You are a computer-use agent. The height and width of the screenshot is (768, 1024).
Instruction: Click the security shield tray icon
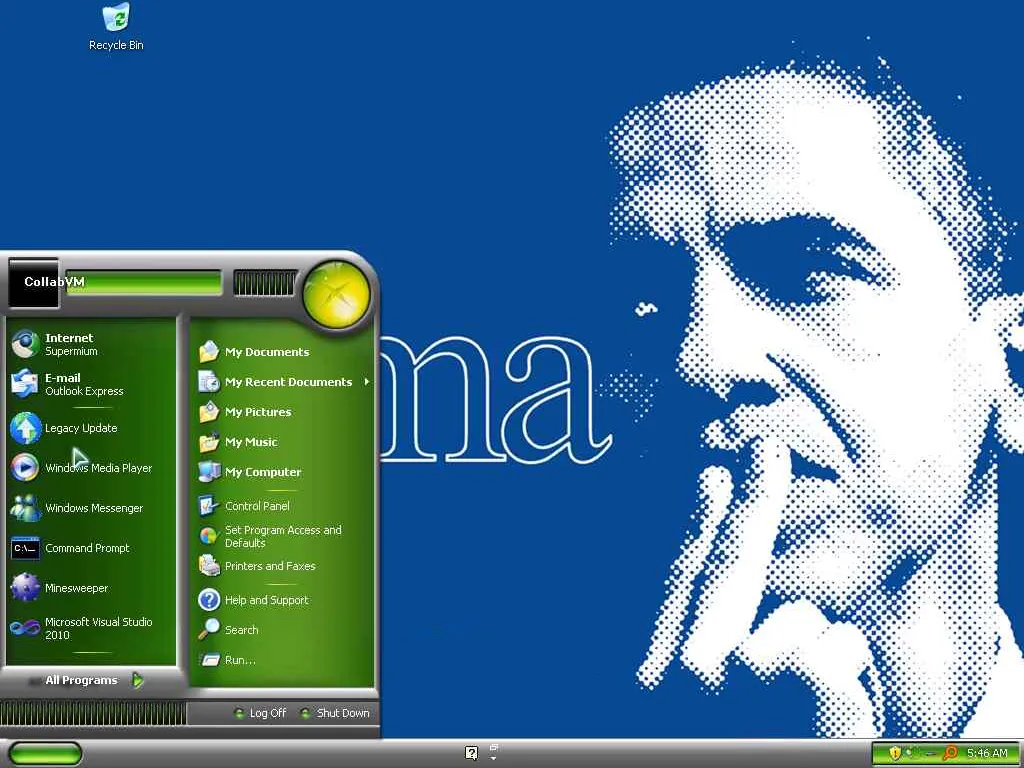895,753
